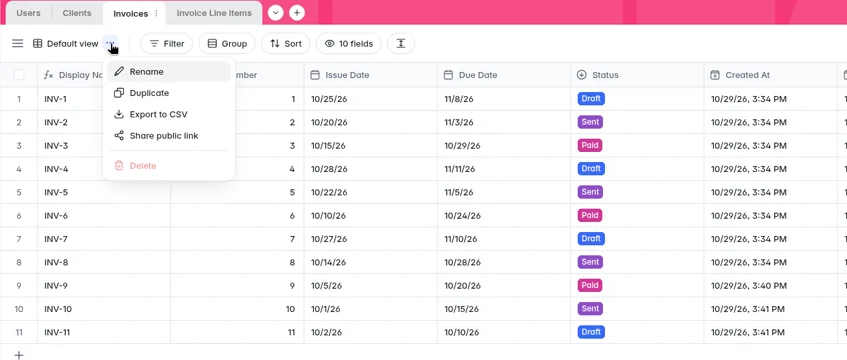Choose Duplicate from the view menu
The width and height of the screenshot is (847, 360).
[169, 93]
